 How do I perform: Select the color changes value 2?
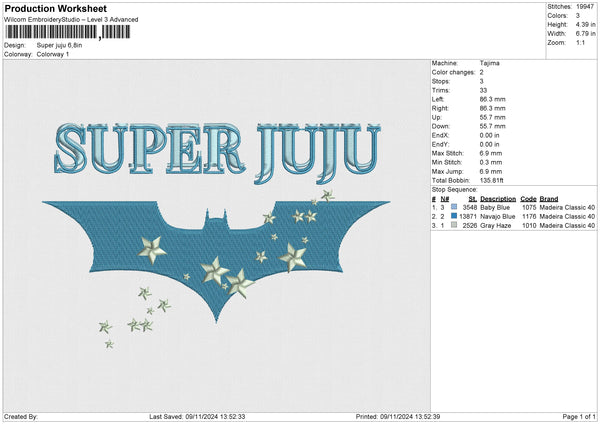coord(481,72)
